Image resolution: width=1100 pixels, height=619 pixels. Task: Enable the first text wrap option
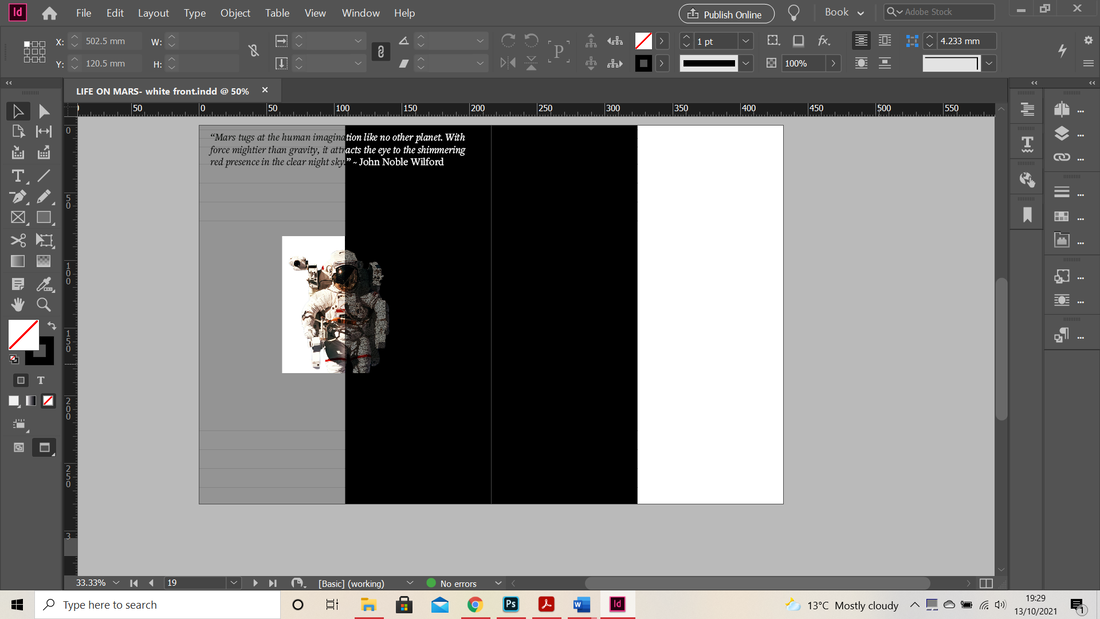pyautogui.click(x=861, y=41)
